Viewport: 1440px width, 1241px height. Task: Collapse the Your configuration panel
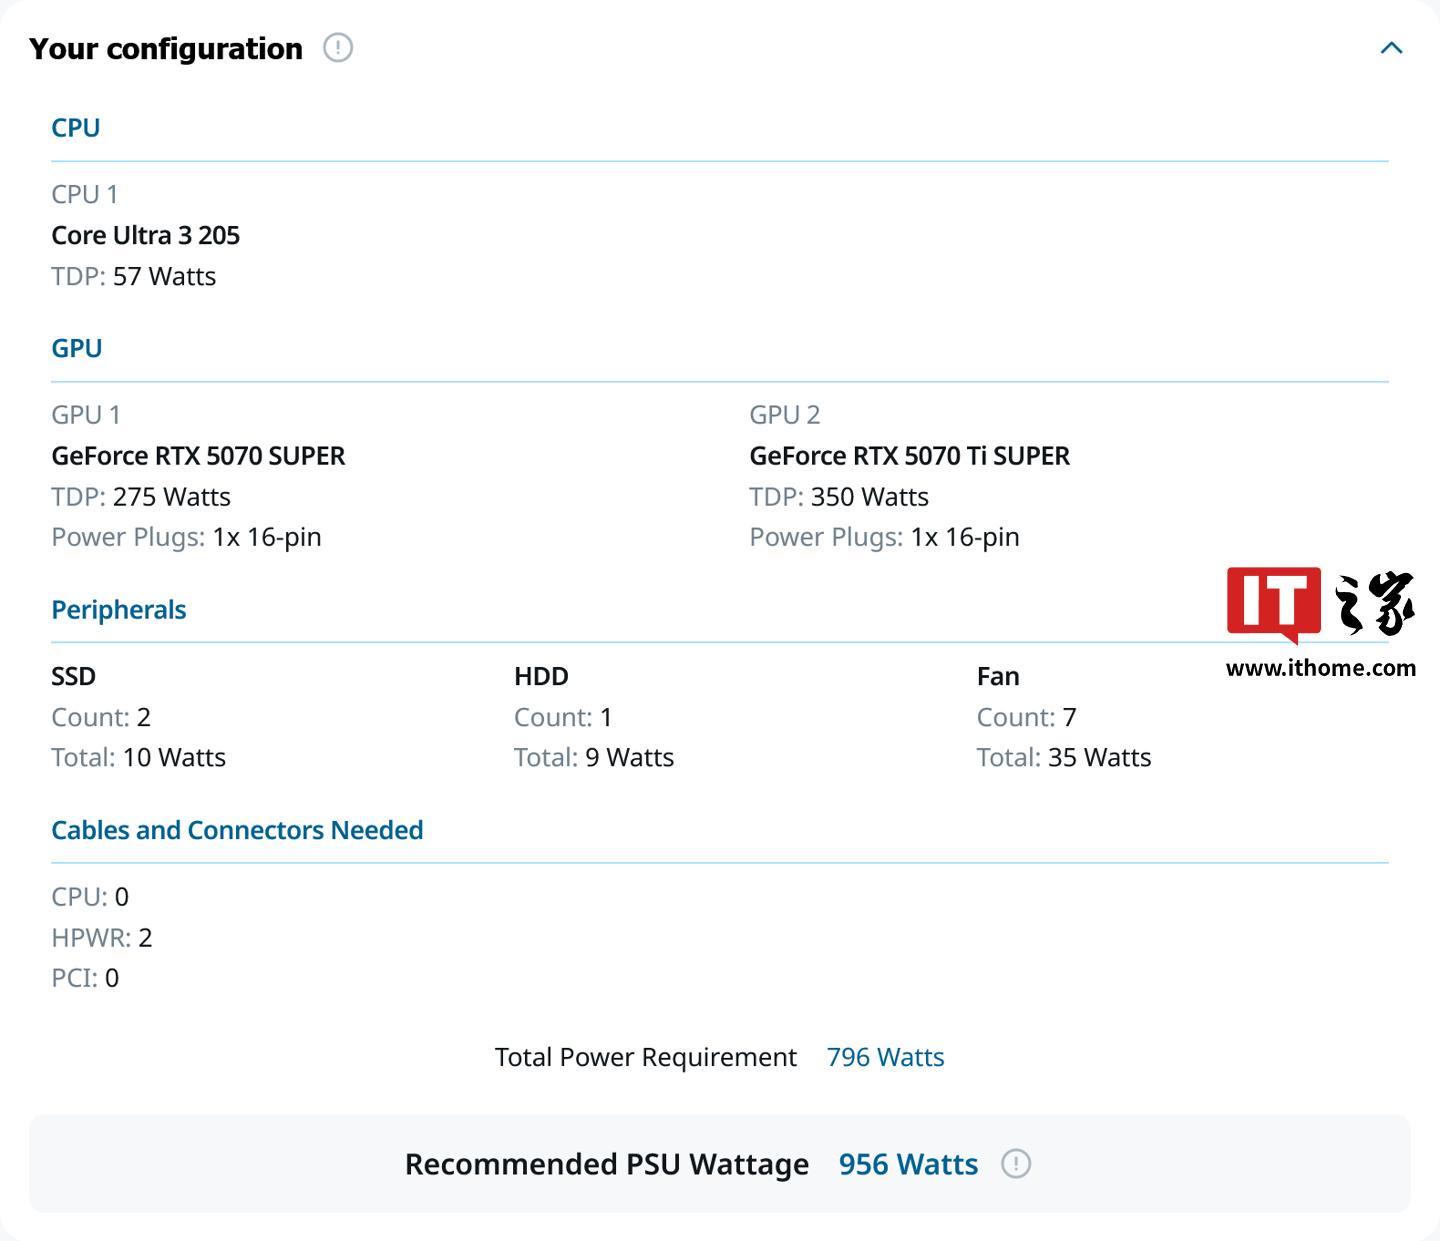(x=1391, y=48)
